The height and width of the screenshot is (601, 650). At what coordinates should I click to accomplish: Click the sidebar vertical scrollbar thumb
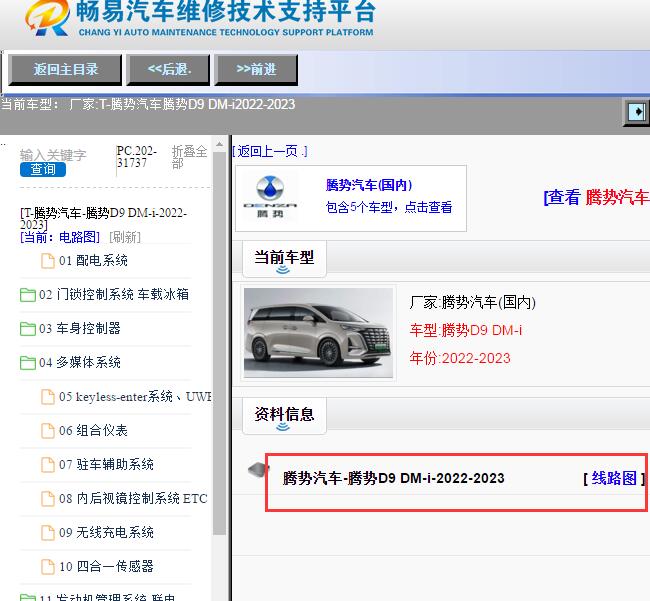click(x=220, y=344)
